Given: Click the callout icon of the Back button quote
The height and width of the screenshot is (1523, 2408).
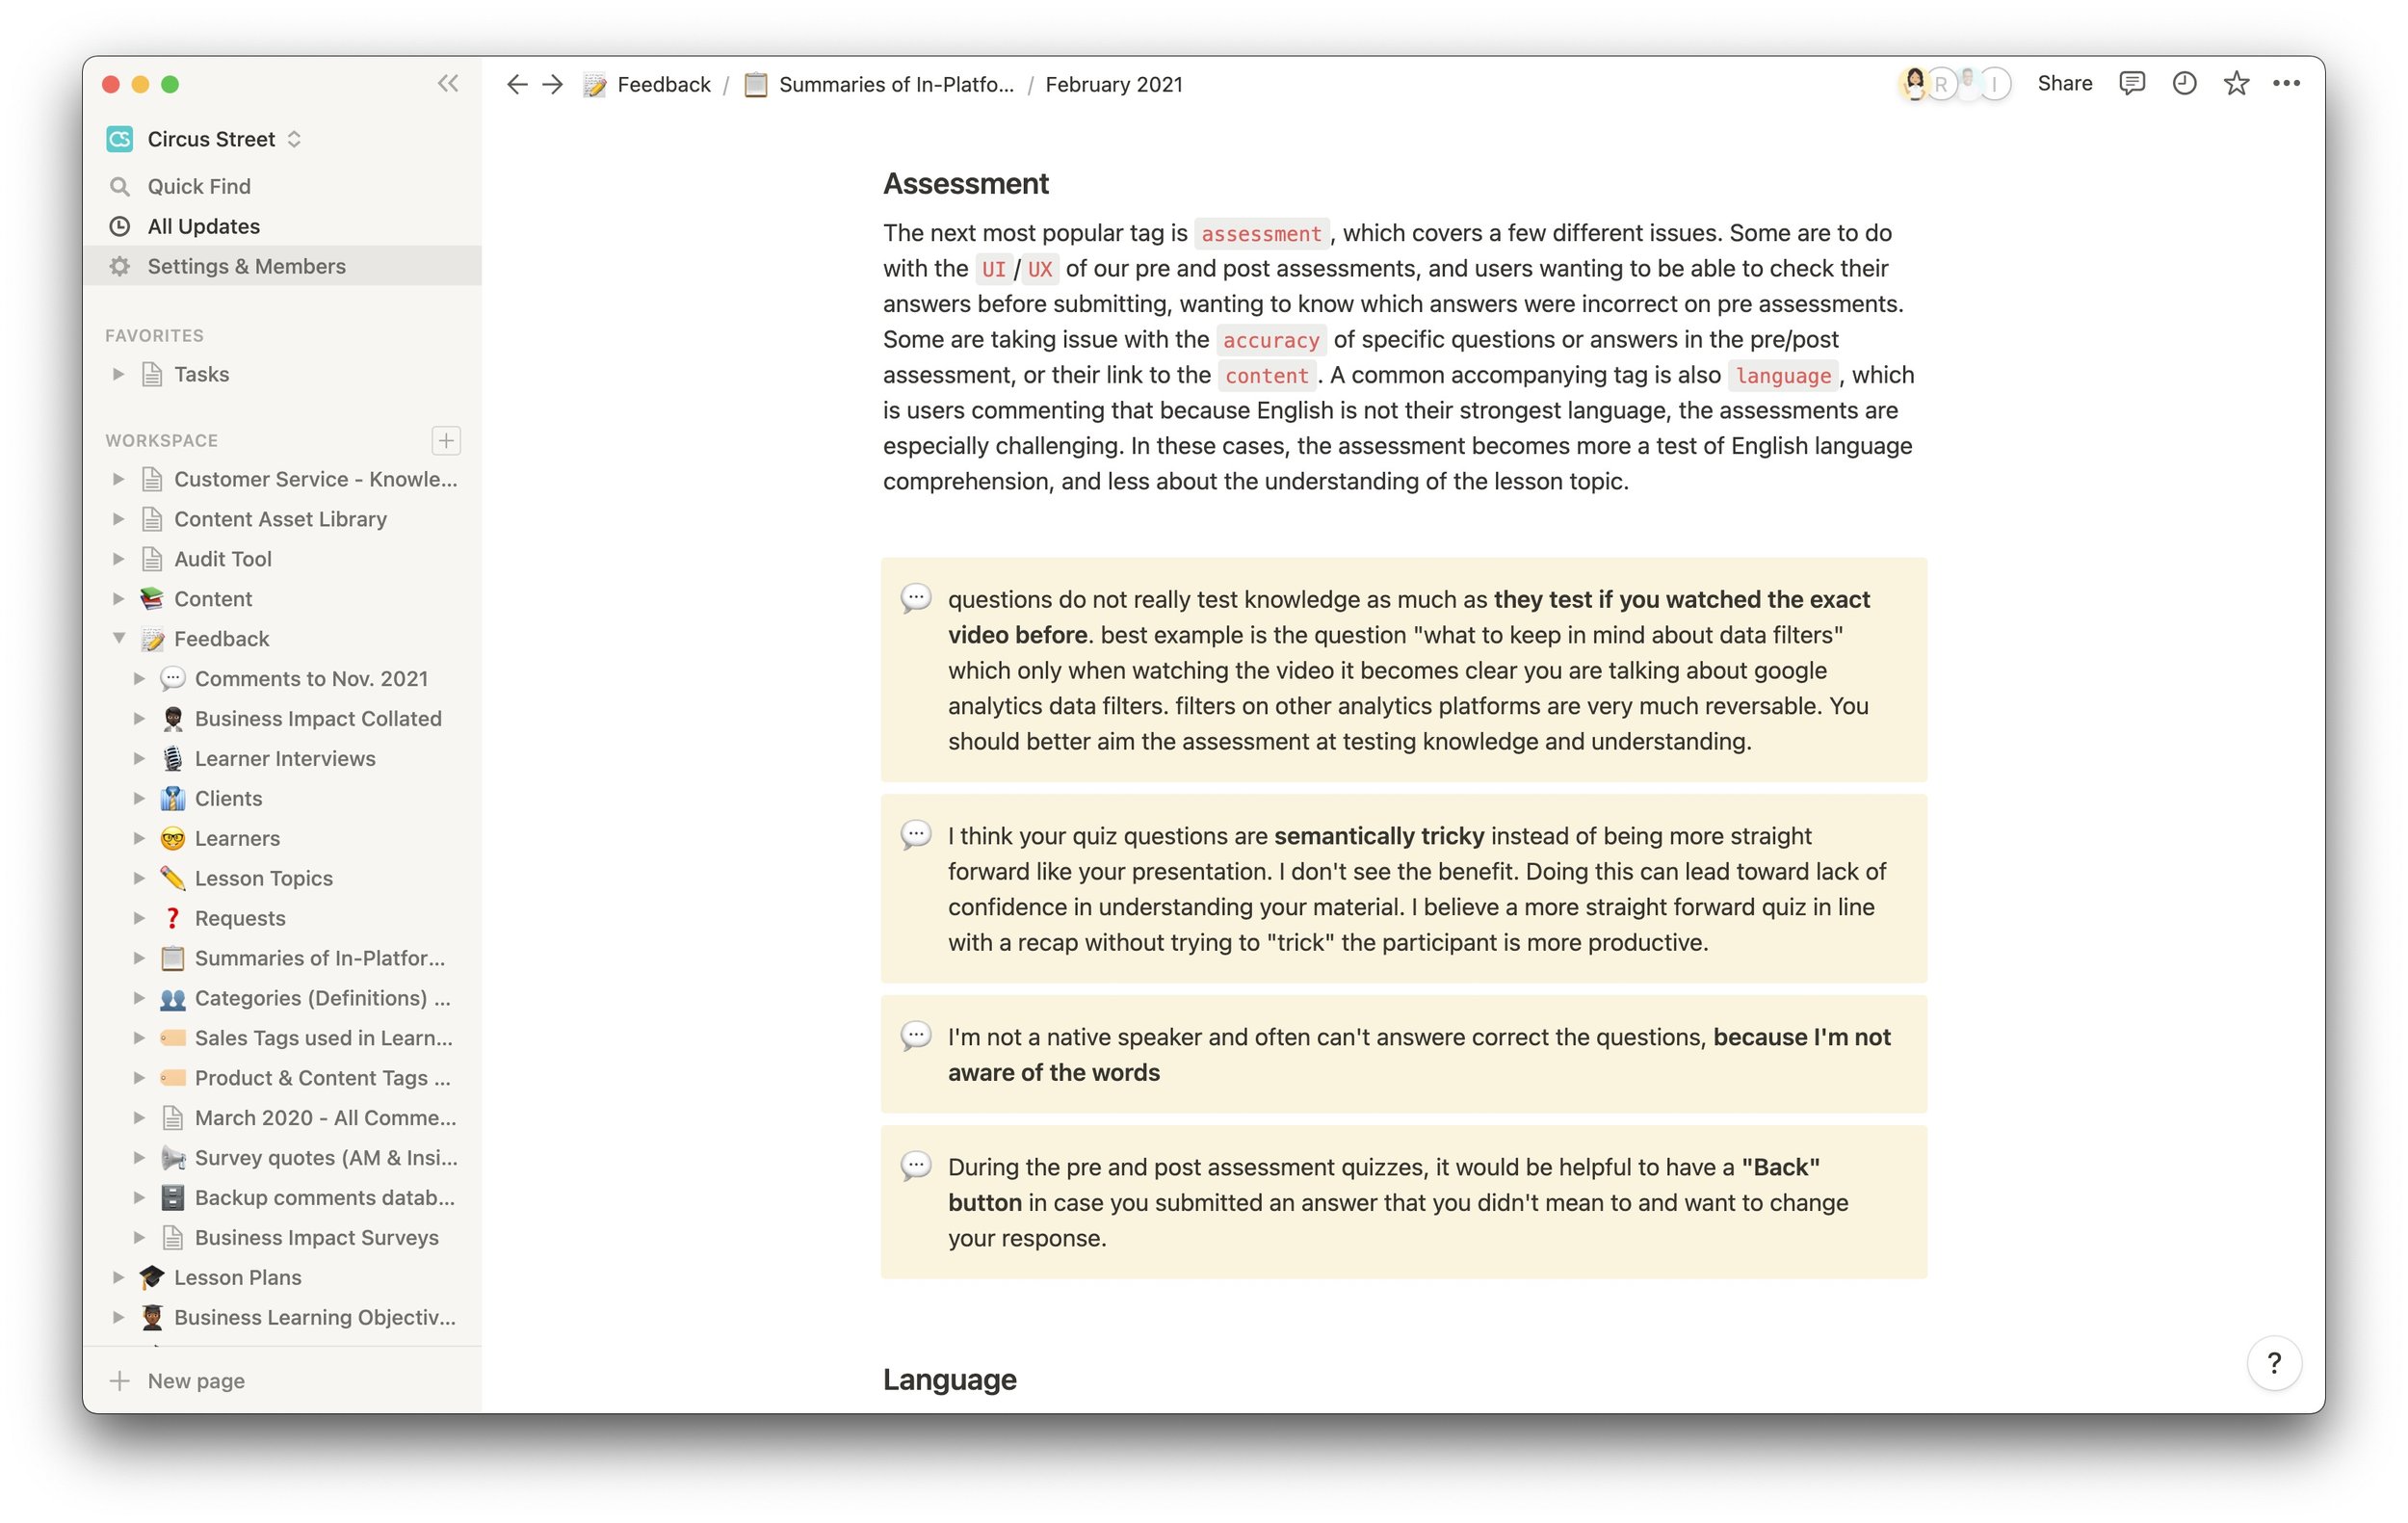Looking at the screenshot, I should point(916,1165).
